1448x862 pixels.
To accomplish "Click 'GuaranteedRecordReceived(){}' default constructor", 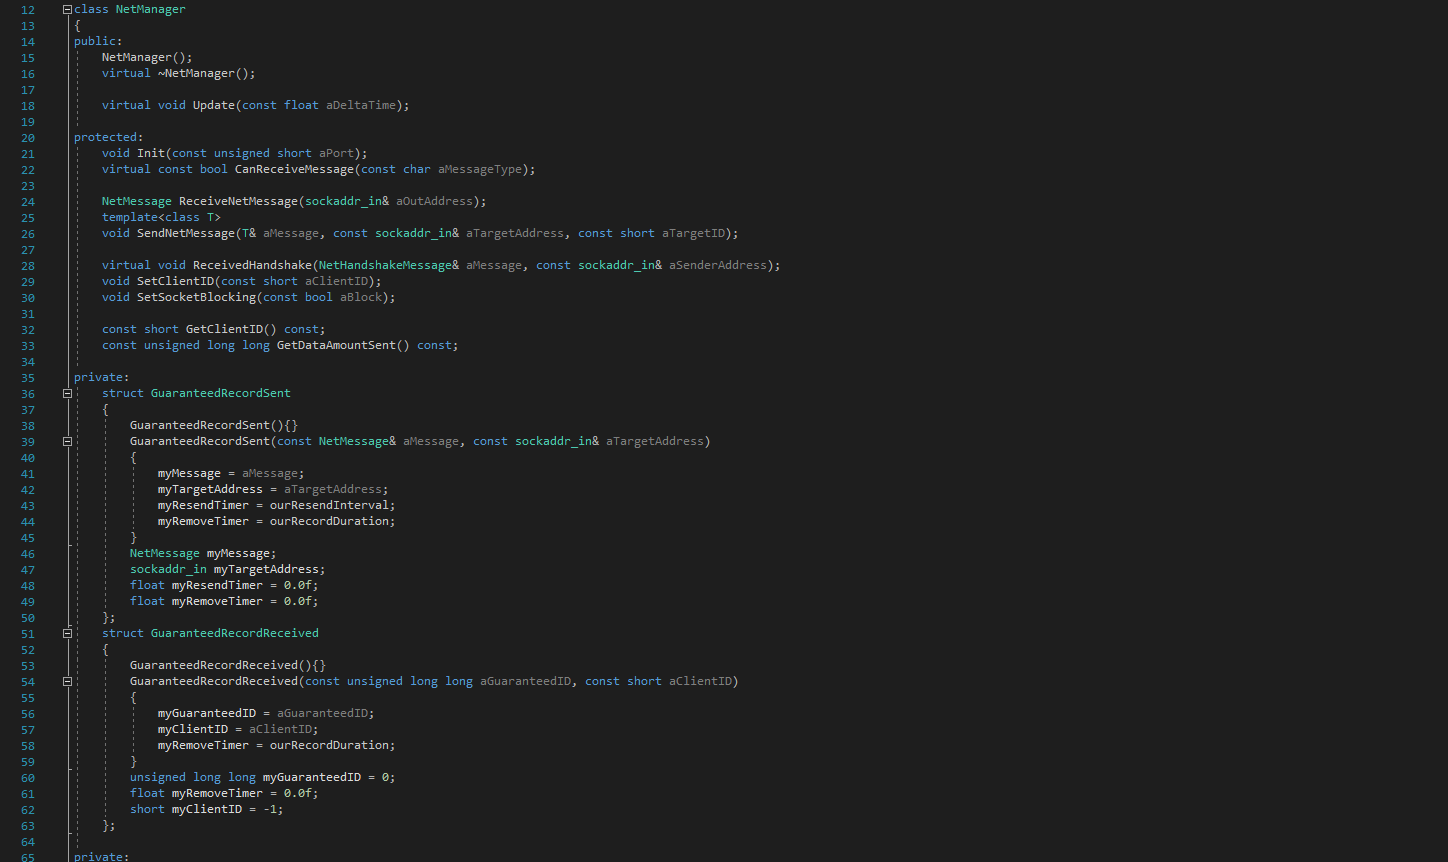I will point(228,665).
